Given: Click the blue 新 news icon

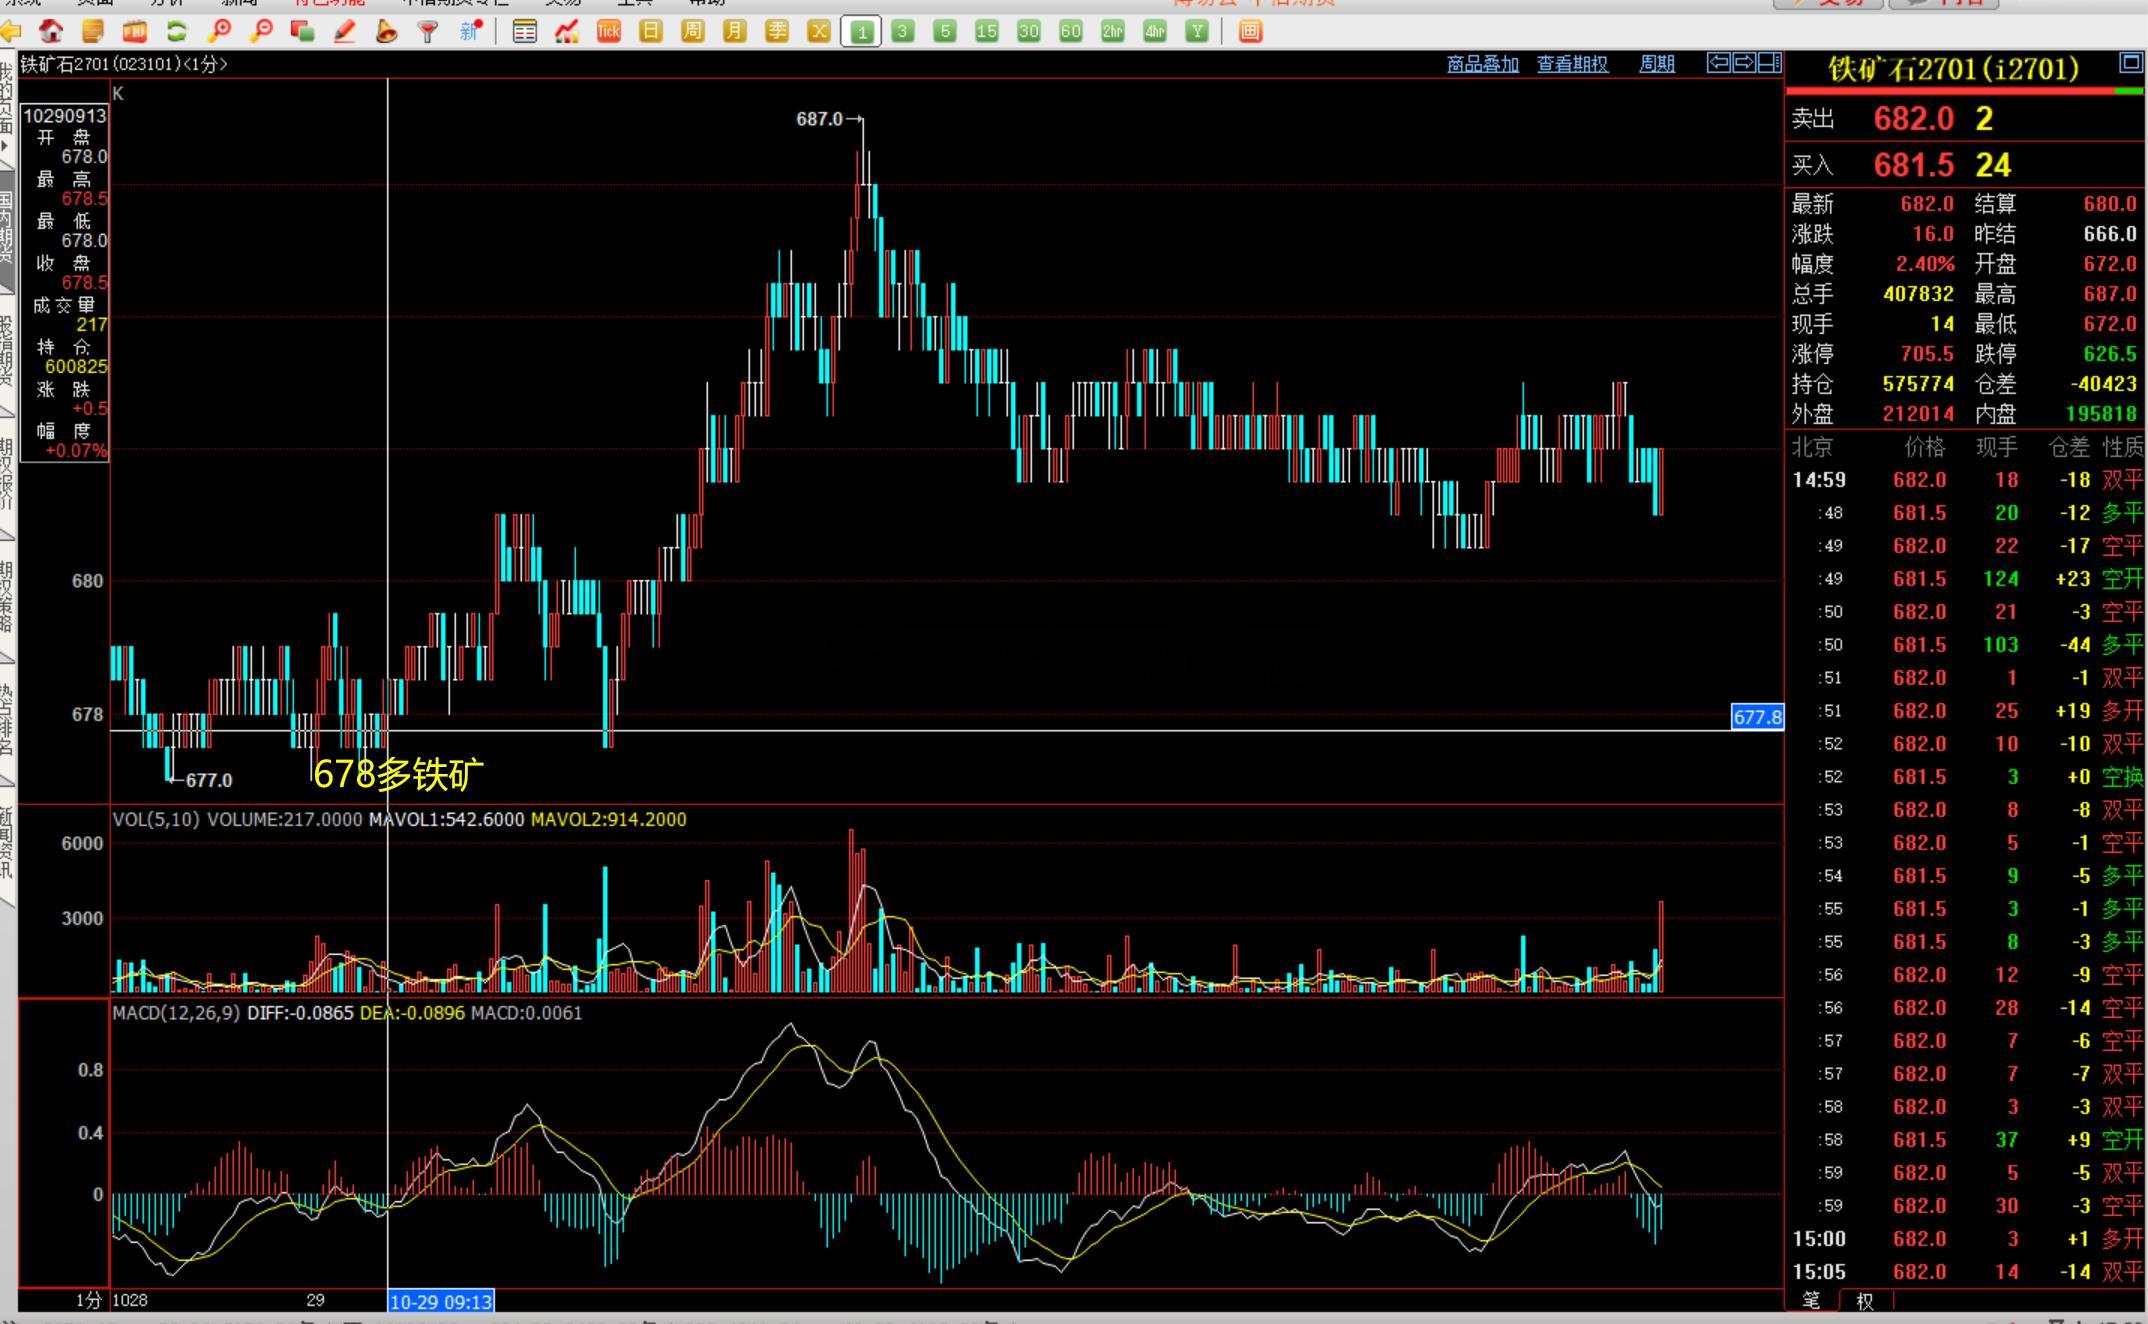Looking at the screenshot, I should 470,31.
